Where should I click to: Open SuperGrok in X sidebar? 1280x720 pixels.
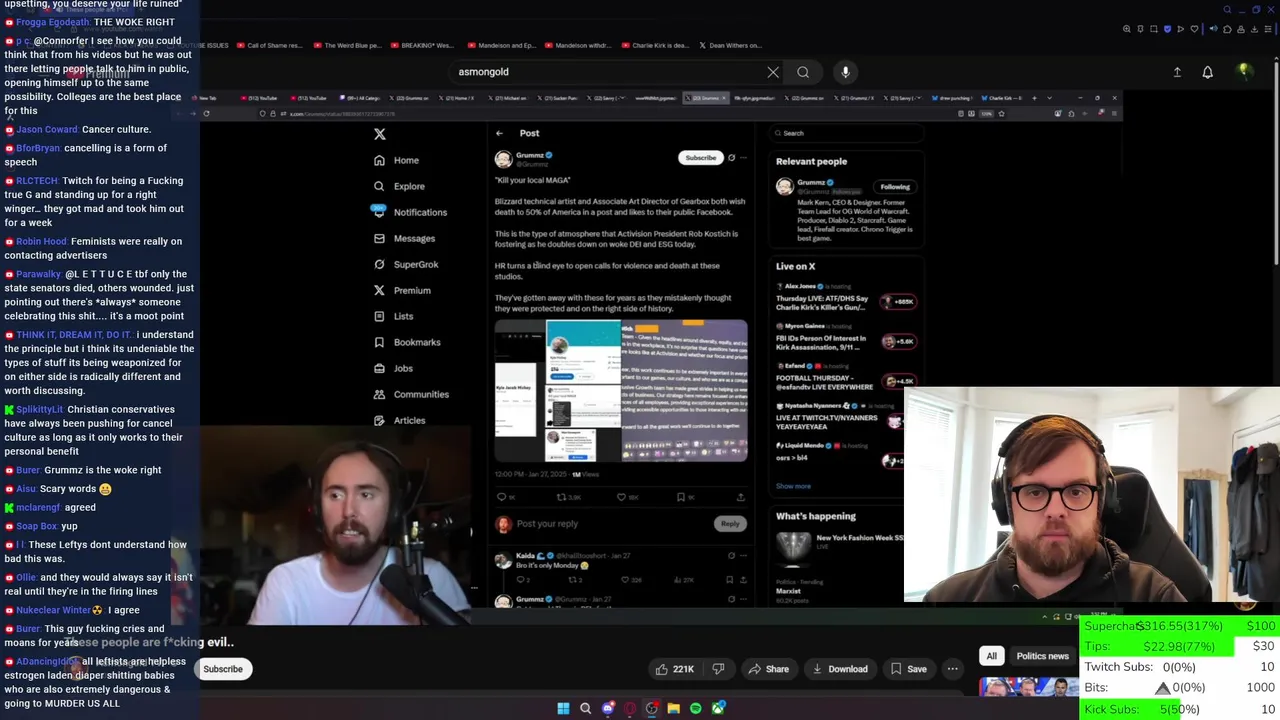(x=405, y=264)
